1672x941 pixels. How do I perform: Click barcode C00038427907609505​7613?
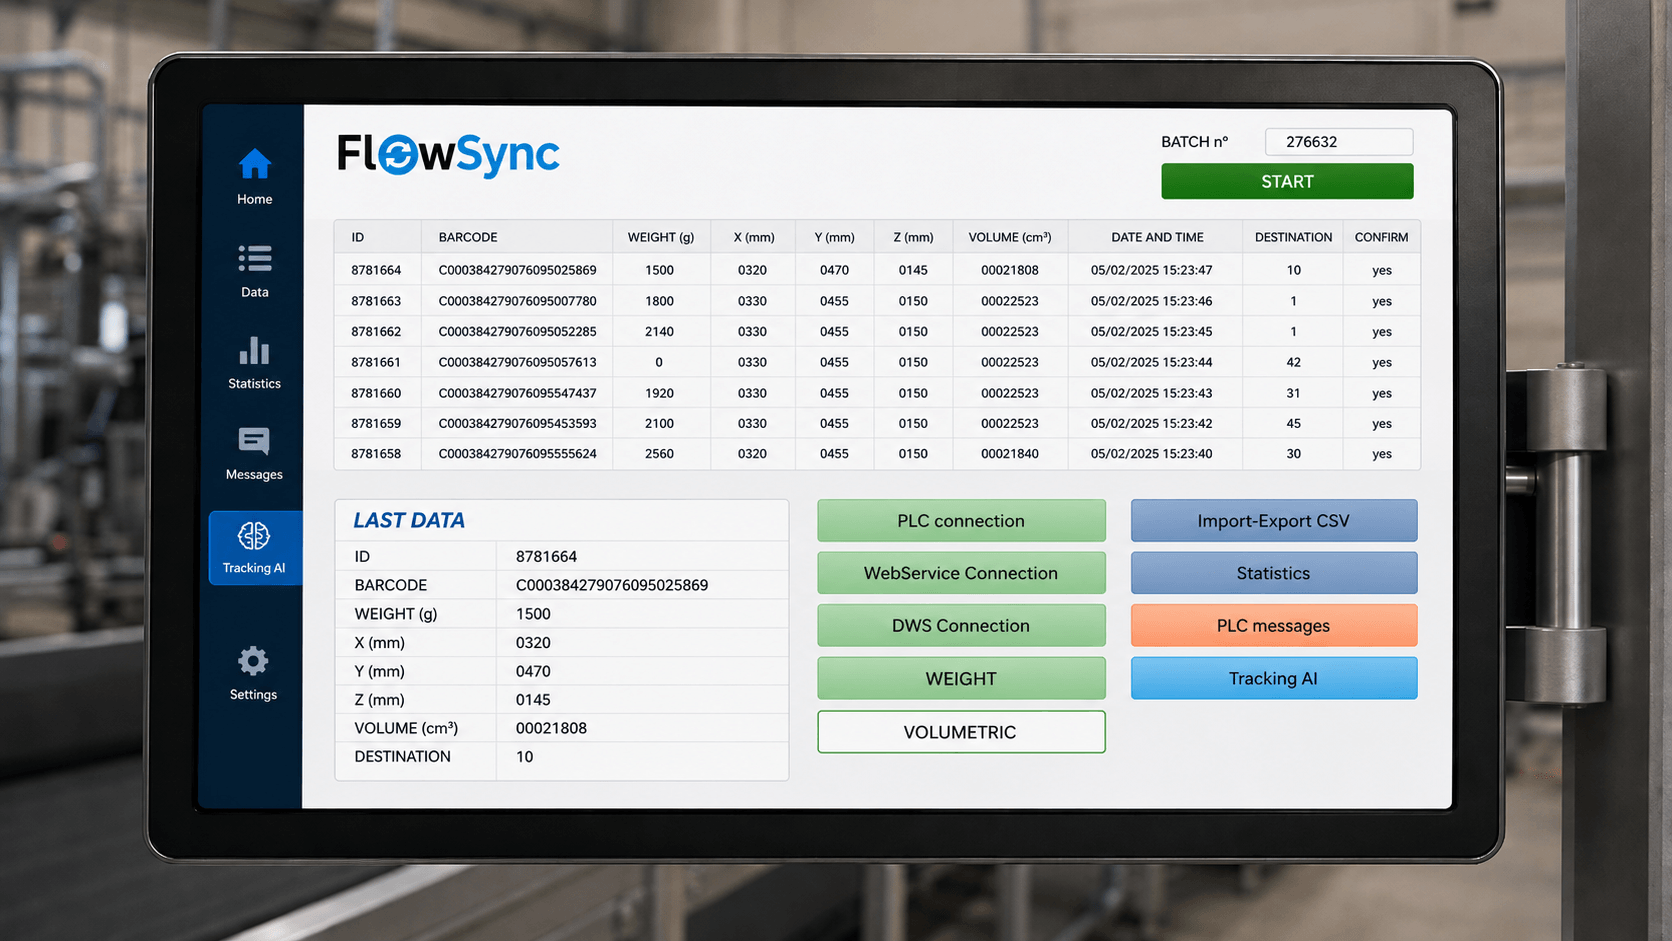coord(518,362)
